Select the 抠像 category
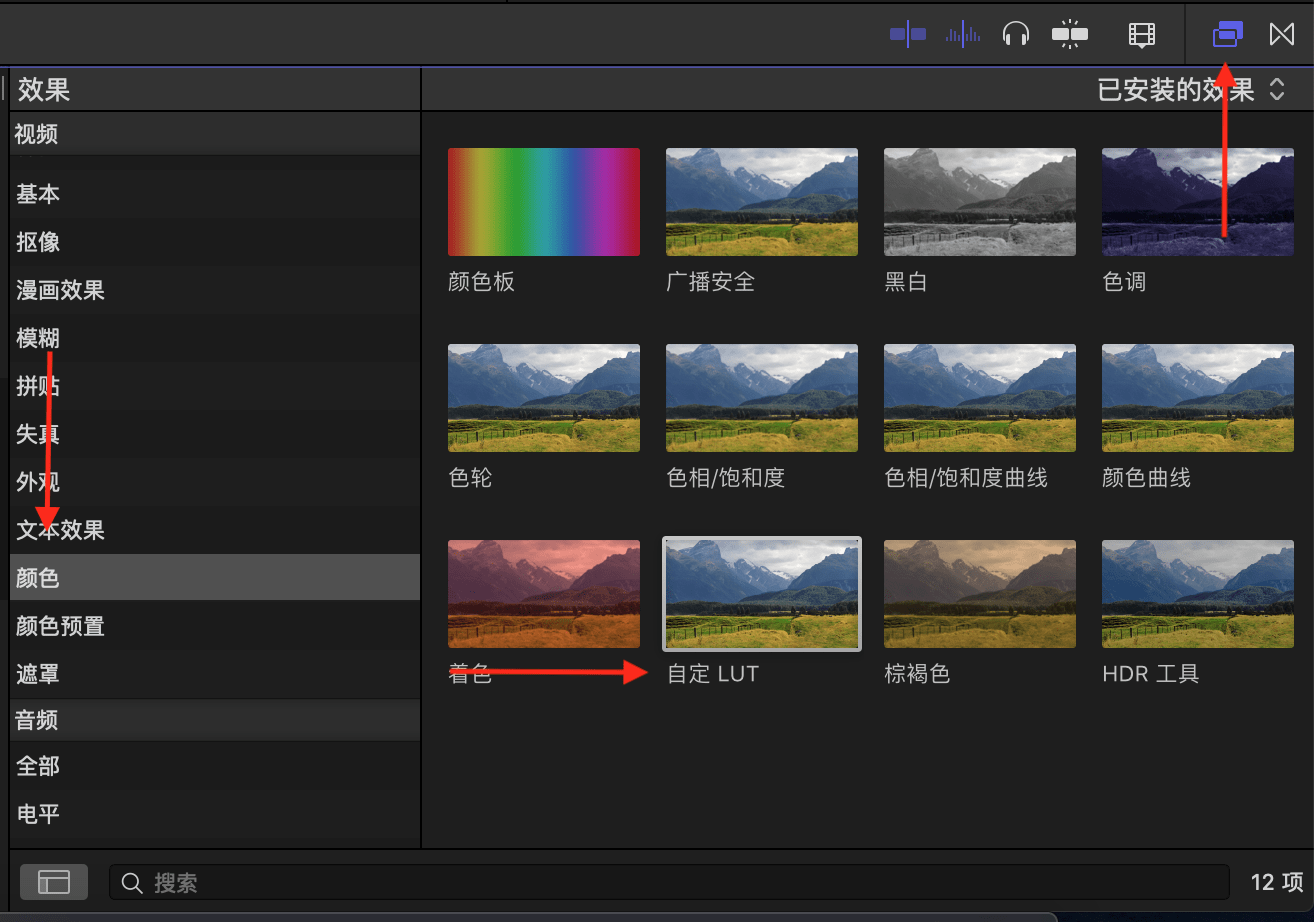The image size is (1314, 922). [x=38, y=242]
